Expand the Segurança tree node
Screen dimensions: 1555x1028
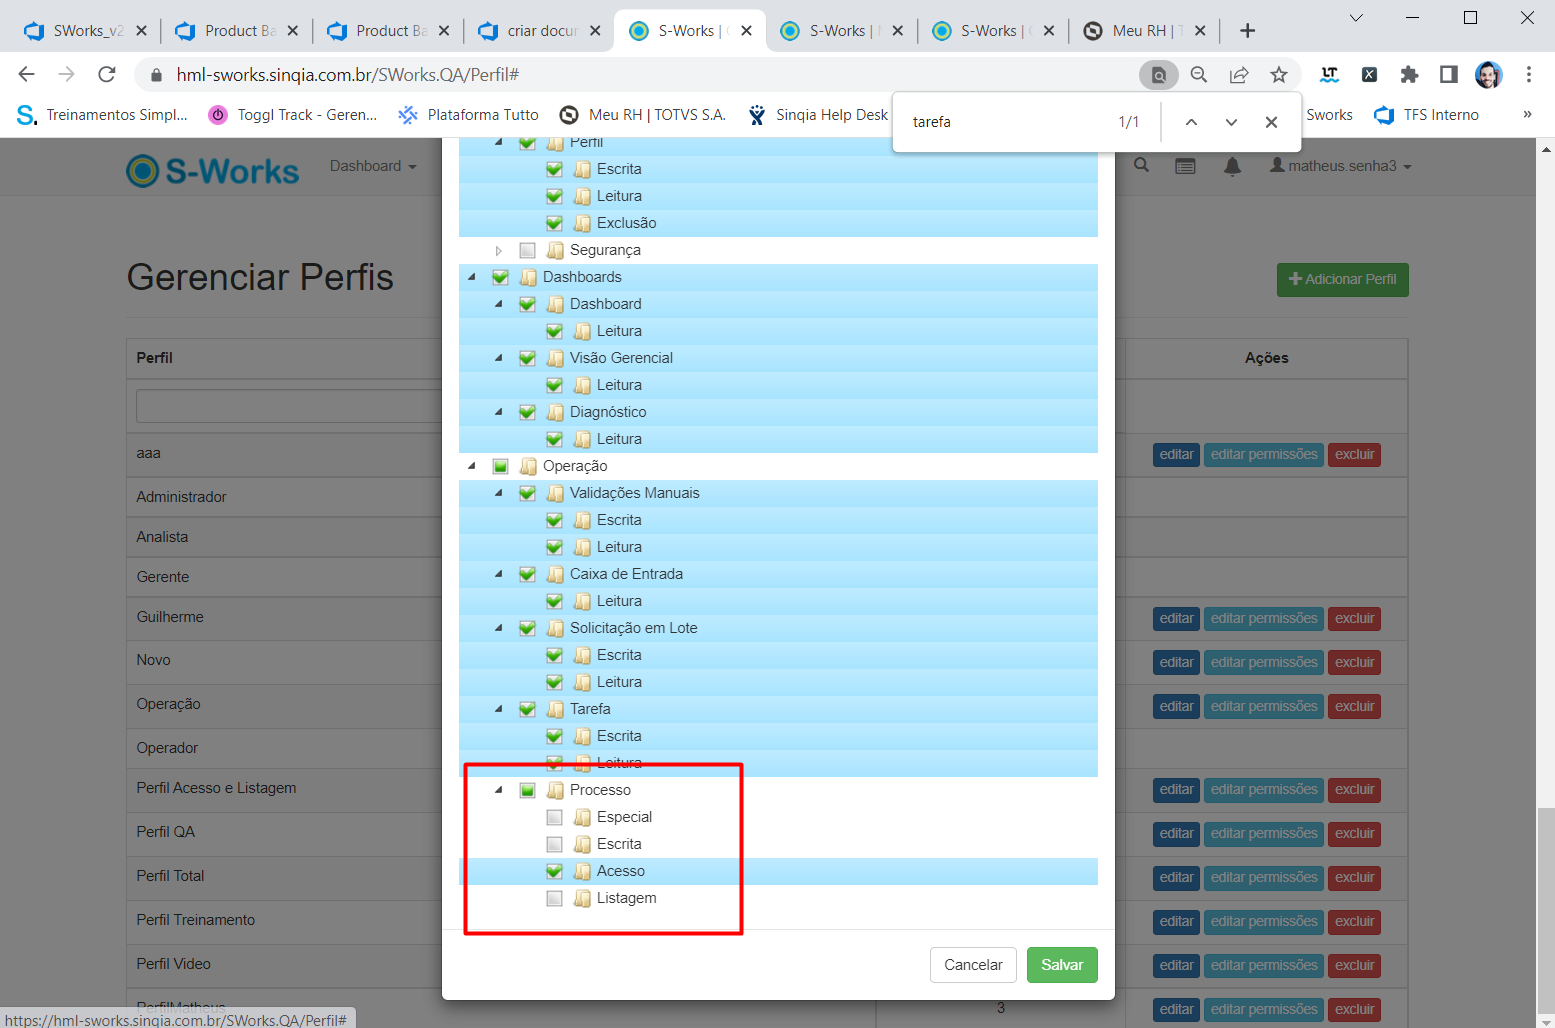[499, 250]
